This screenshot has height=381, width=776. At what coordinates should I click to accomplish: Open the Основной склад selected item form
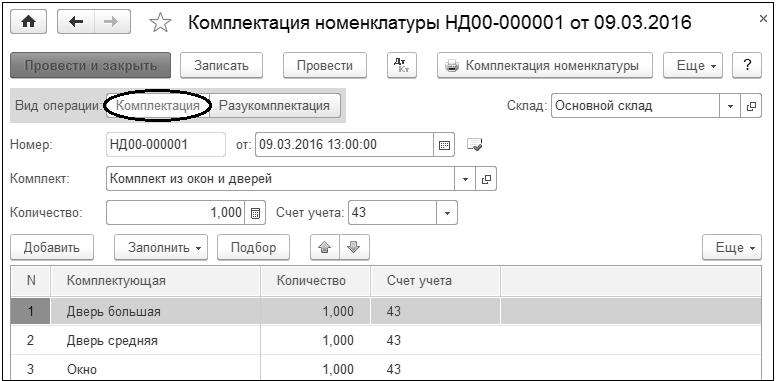tap(751, 106)
